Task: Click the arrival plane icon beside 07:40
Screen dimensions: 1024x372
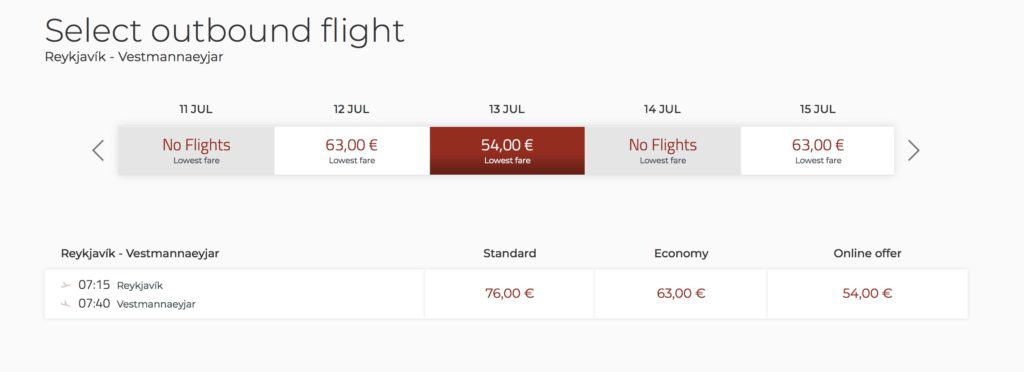Action: [65, 303]
